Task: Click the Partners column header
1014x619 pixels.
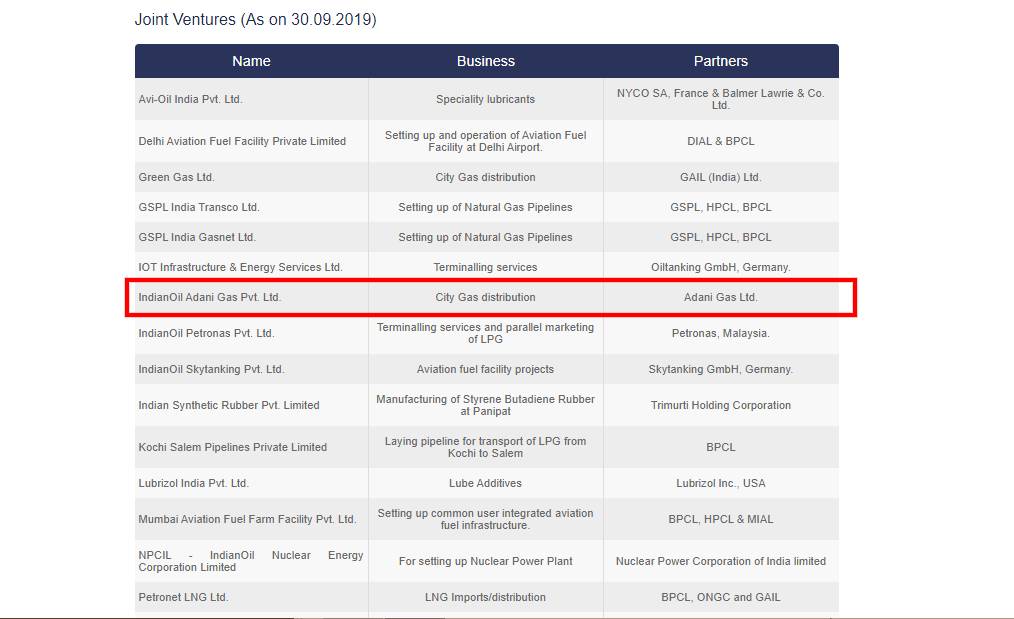Action: pos(720,61)
